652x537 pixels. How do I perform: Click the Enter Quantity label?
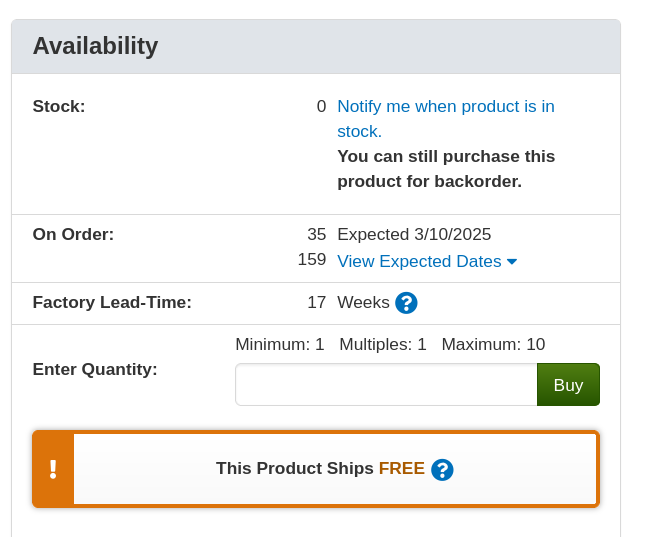pyautogui.click(x=95, y=369)
